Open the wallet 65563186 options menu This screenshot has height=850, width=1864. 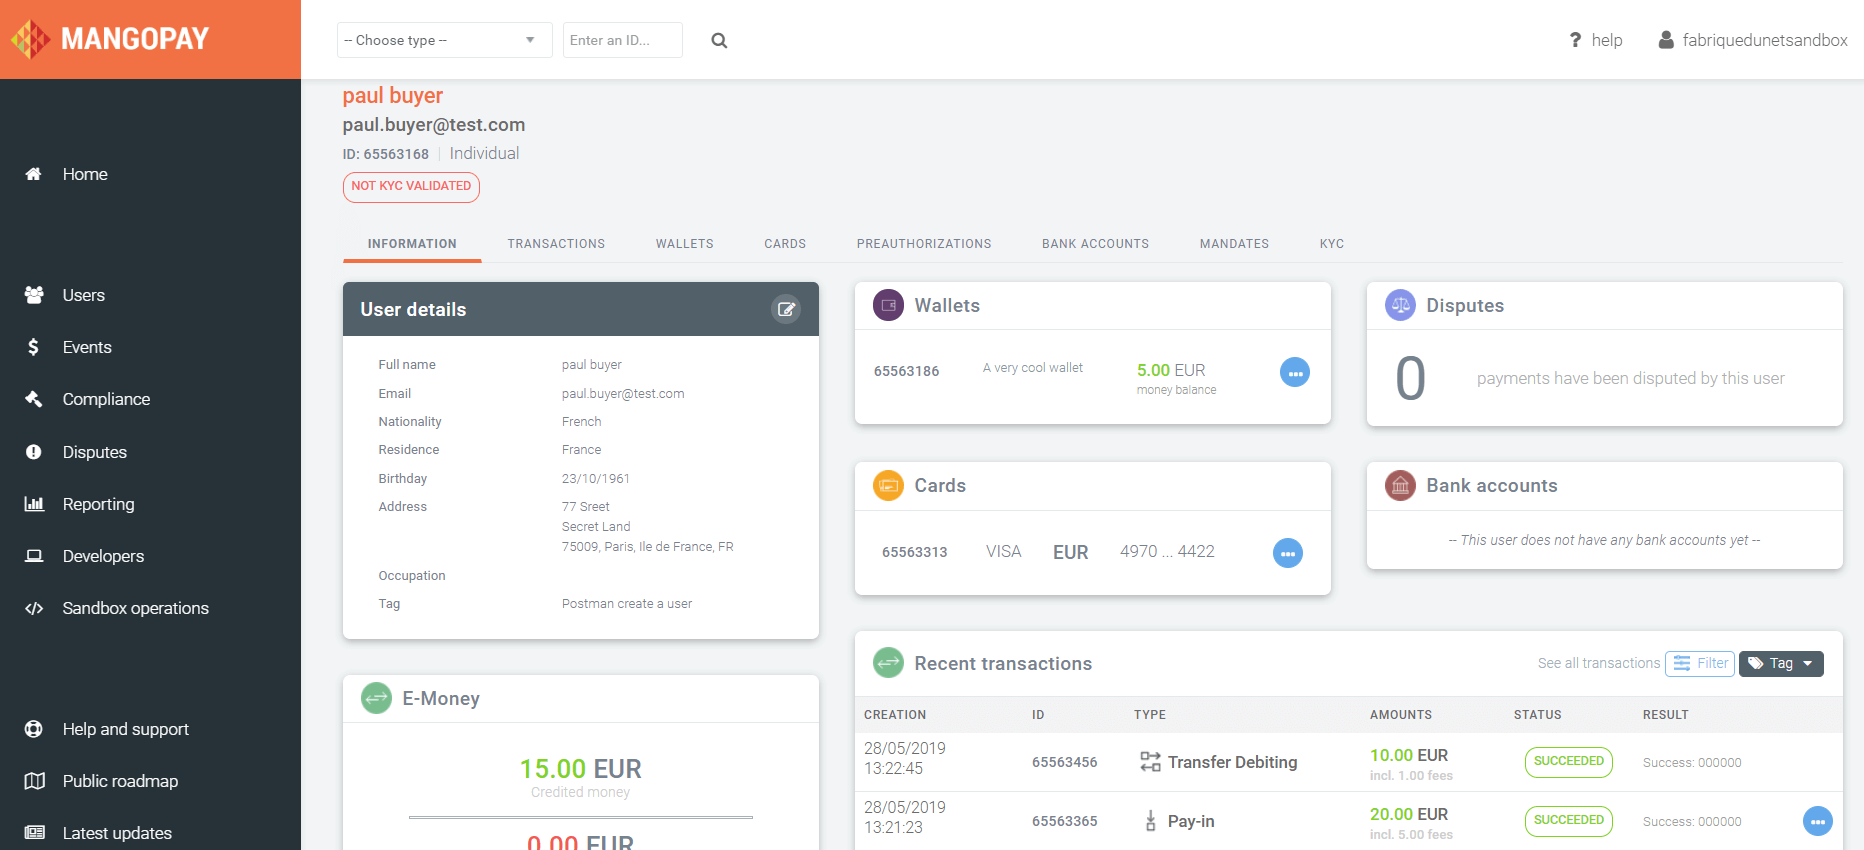[x=1294, y=373]
